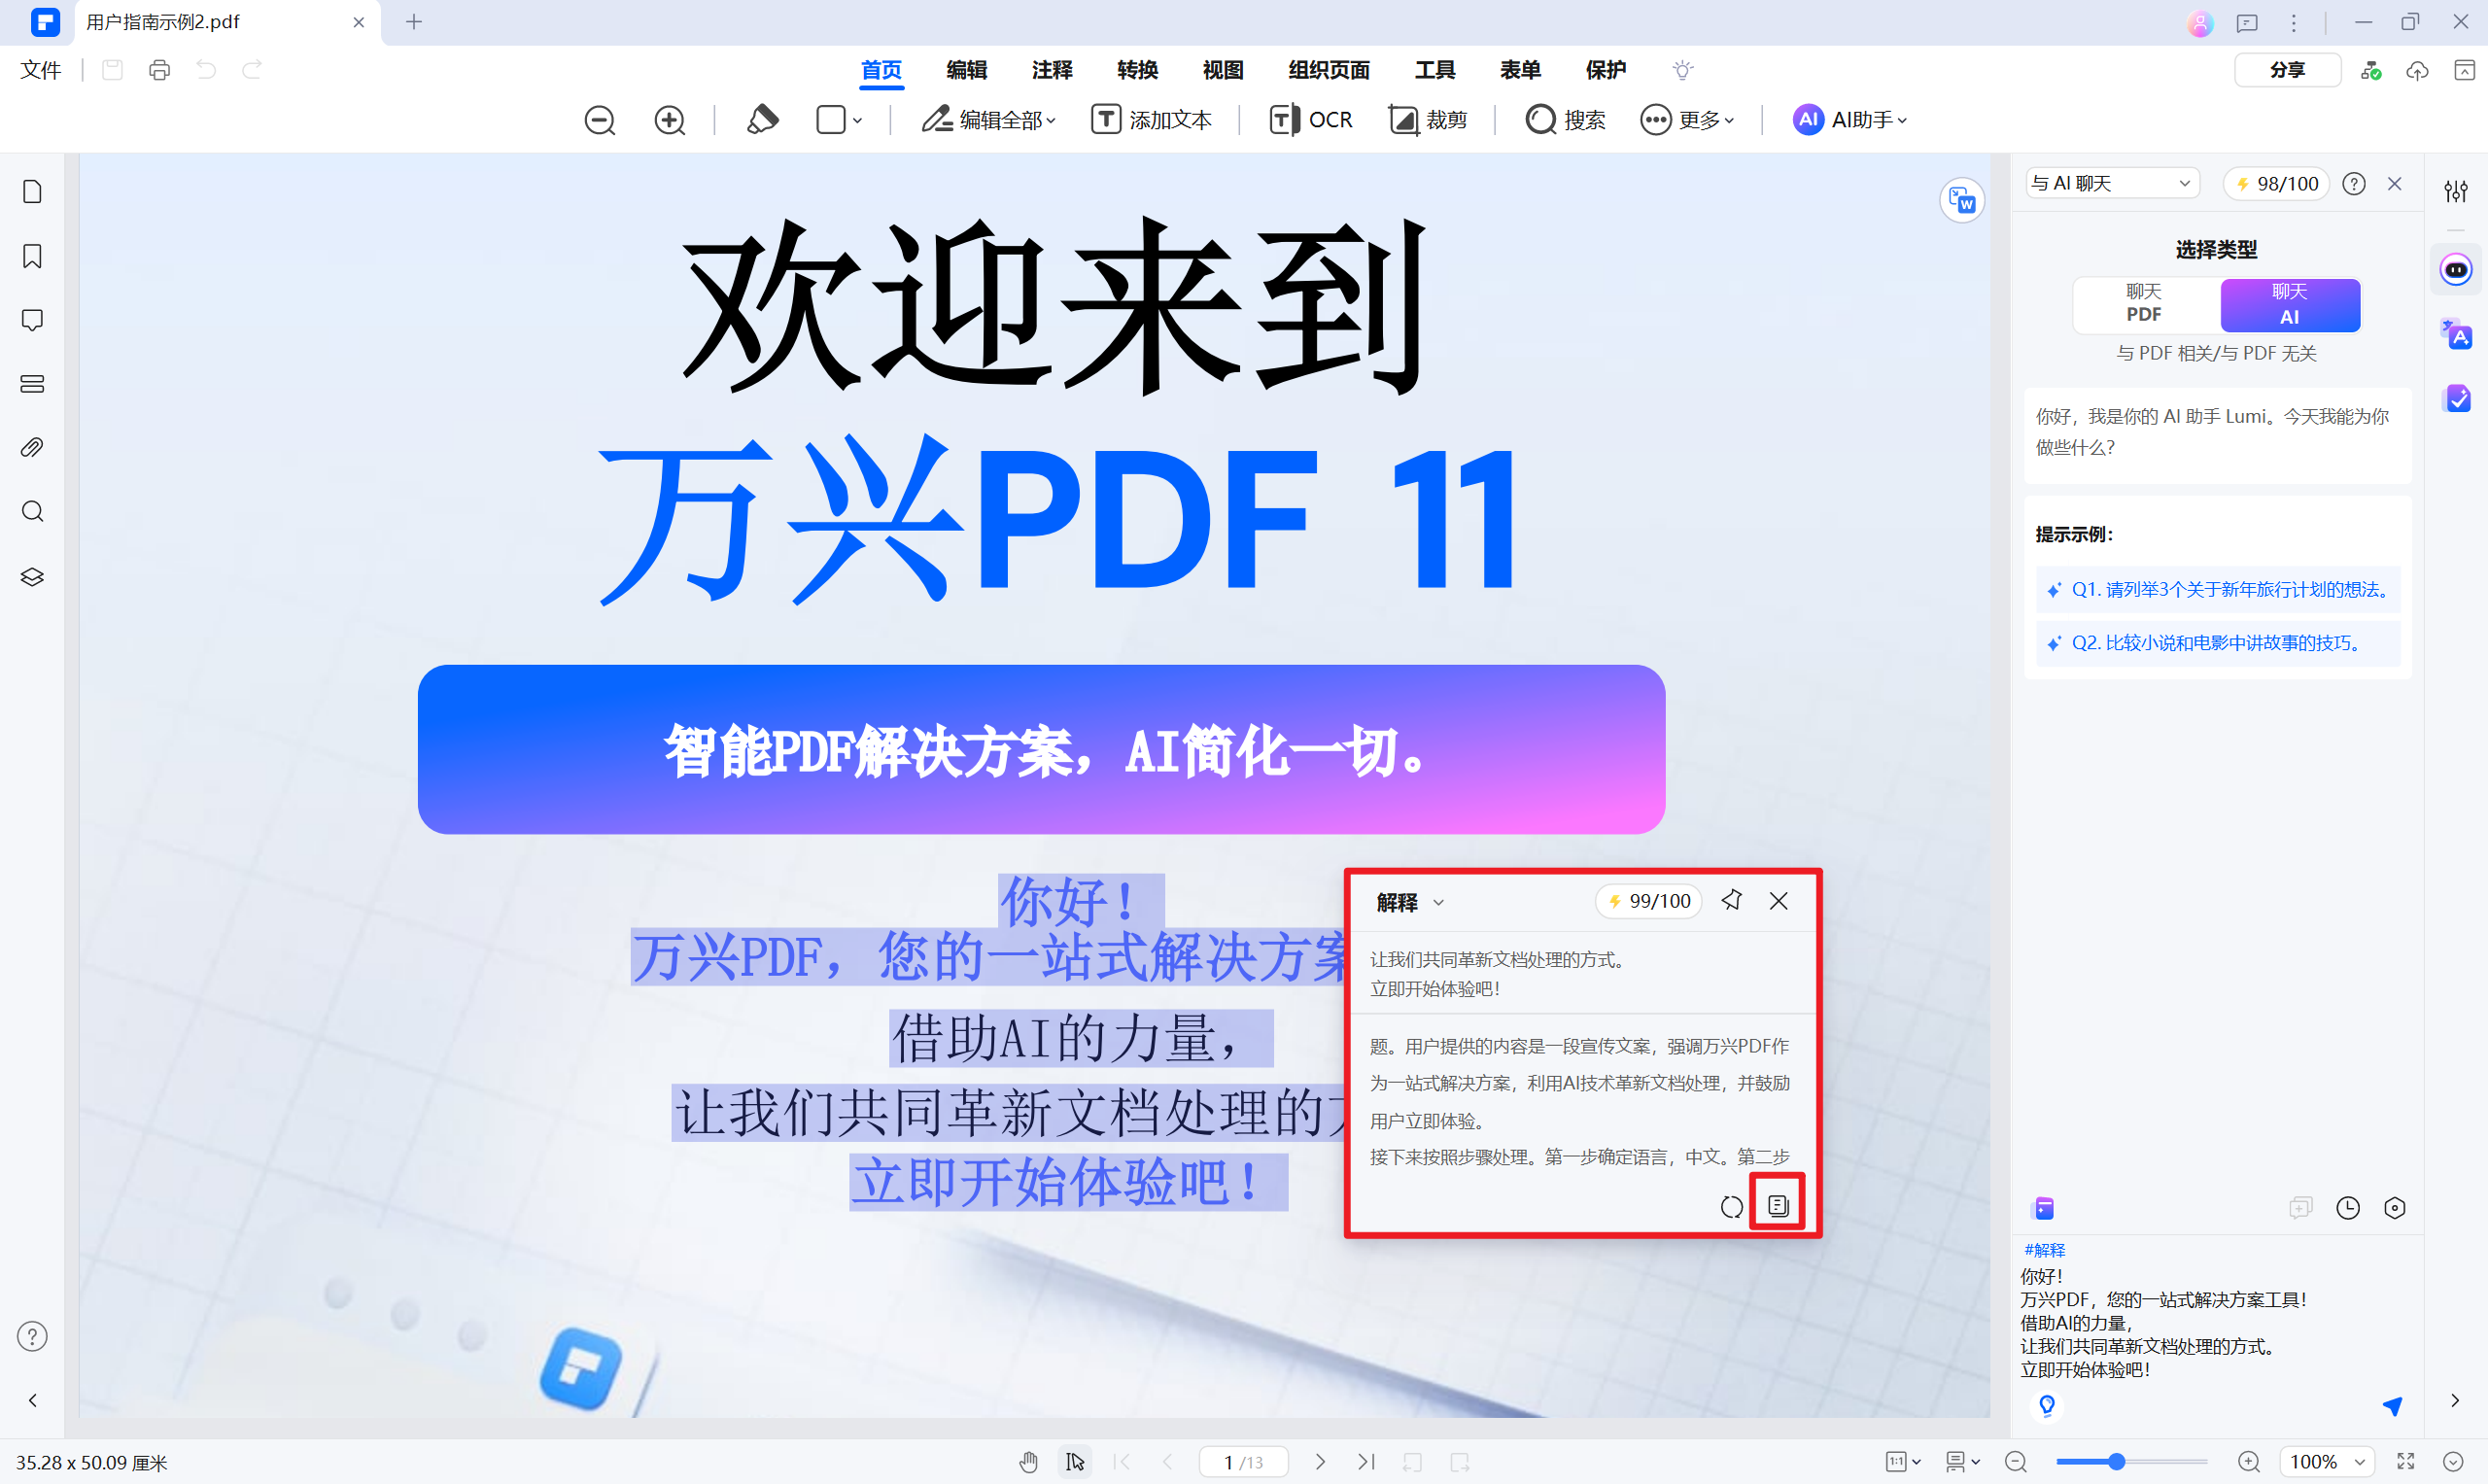Open AI chat history with clock icon
Viewport: 2488px width, 1484px height.
(x=2349, y=1207)
